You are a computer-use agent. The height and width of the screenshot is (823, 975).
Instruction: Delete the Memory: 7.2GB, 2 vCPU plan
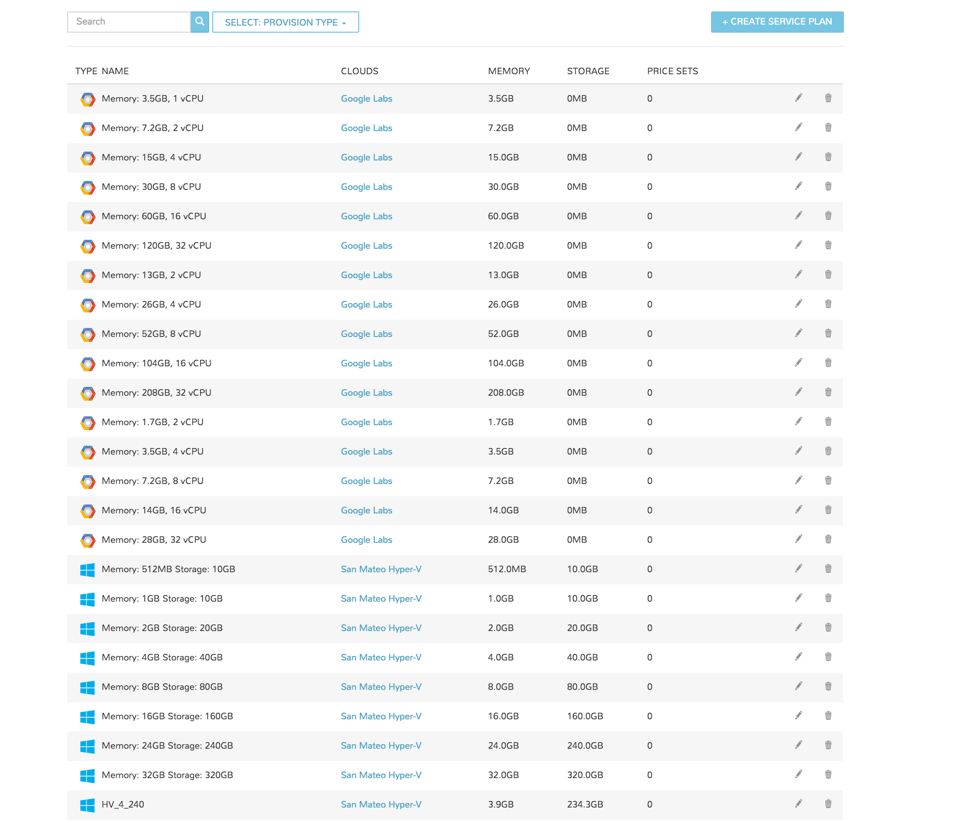[828, 128]
